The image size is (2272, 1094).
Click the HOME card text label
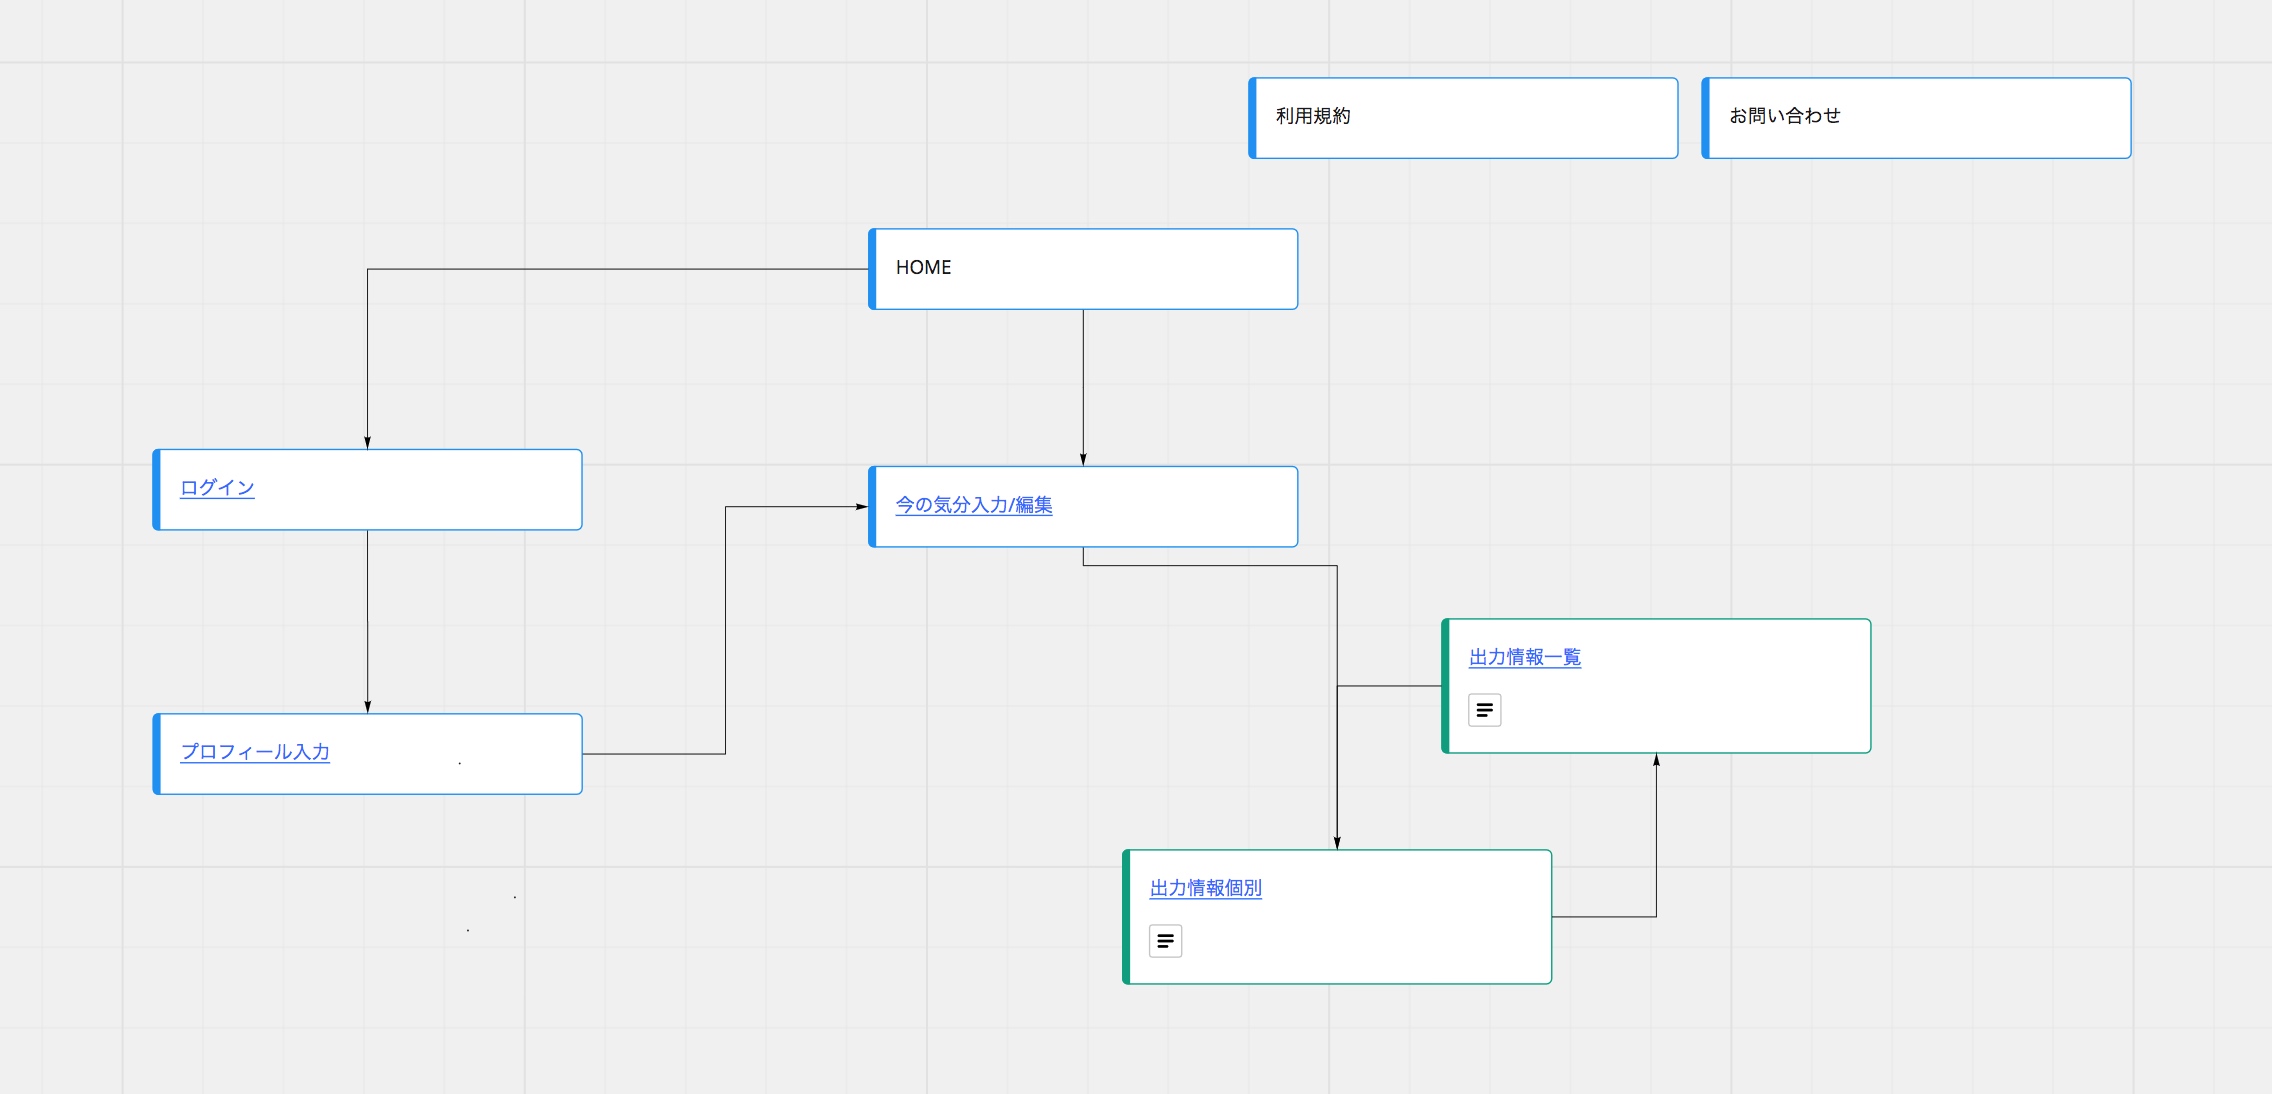[923, 267]
